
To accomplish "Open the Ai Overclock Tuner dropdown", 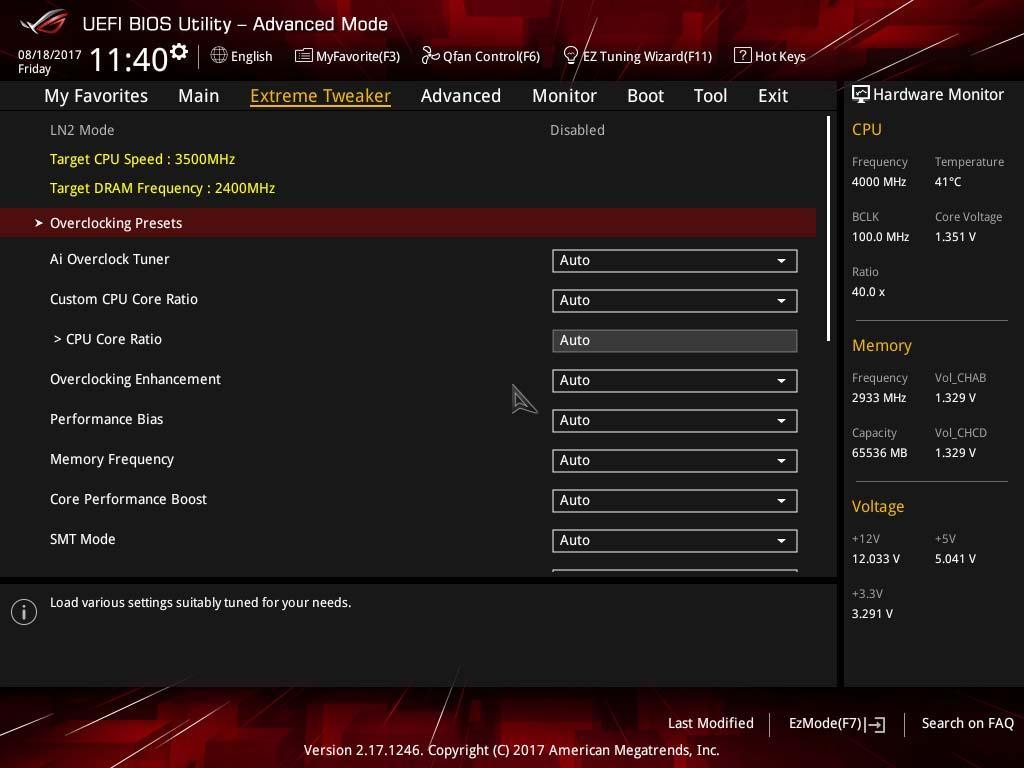I will (675, 261).
